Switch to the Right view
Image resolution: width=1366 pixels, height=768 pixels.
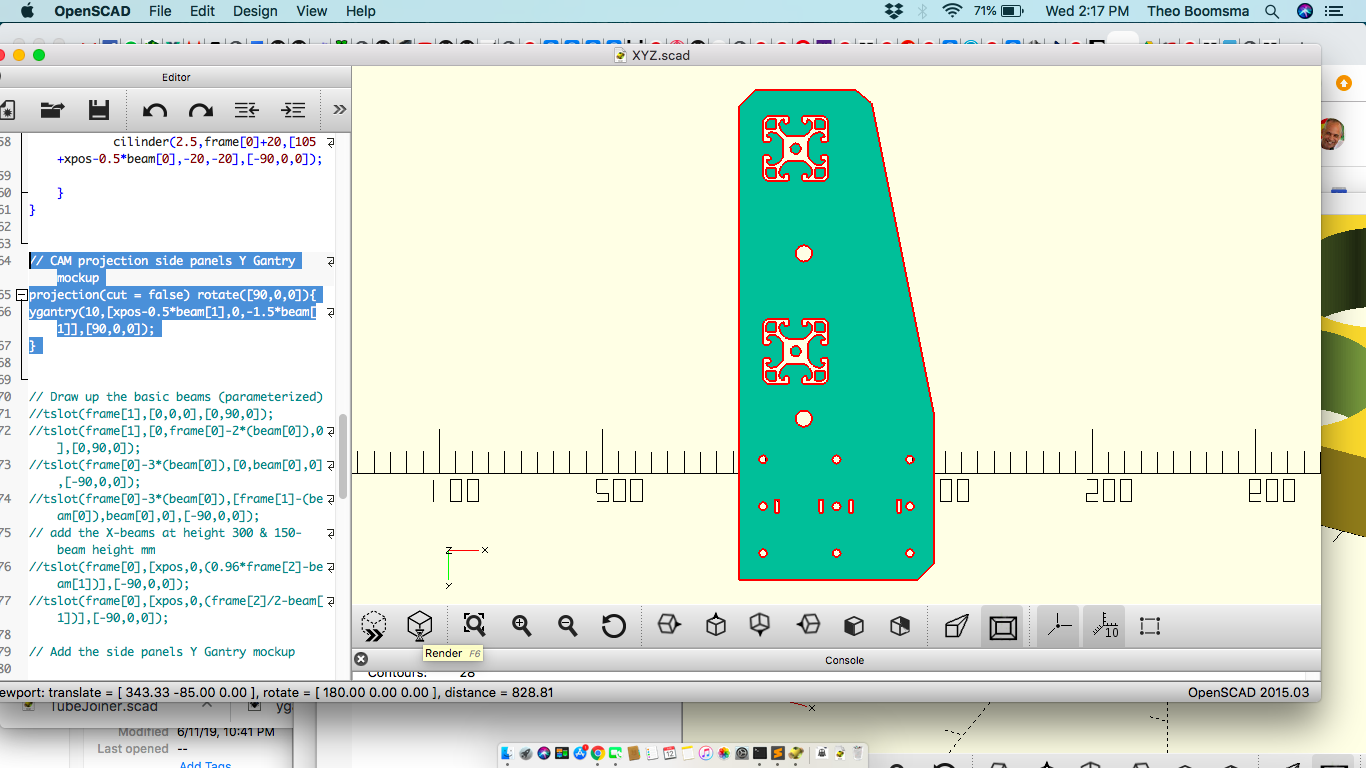coord(669,626)
